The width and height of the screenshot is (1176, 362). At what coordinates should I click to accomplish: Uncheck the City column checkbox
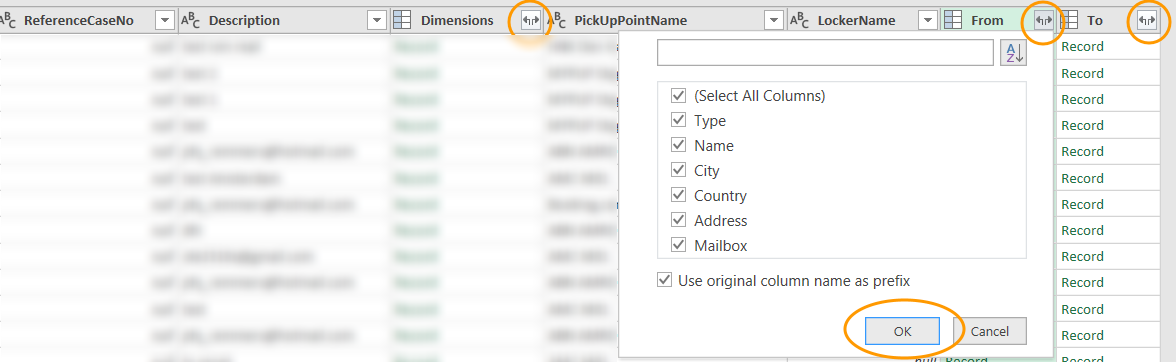click(679, 170)
